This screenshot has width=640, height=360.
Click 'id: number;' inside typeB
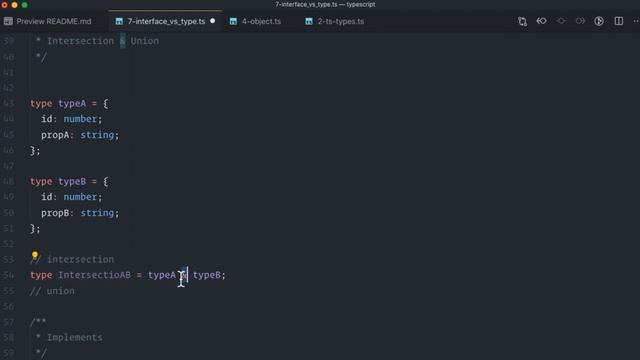(71, 197)
